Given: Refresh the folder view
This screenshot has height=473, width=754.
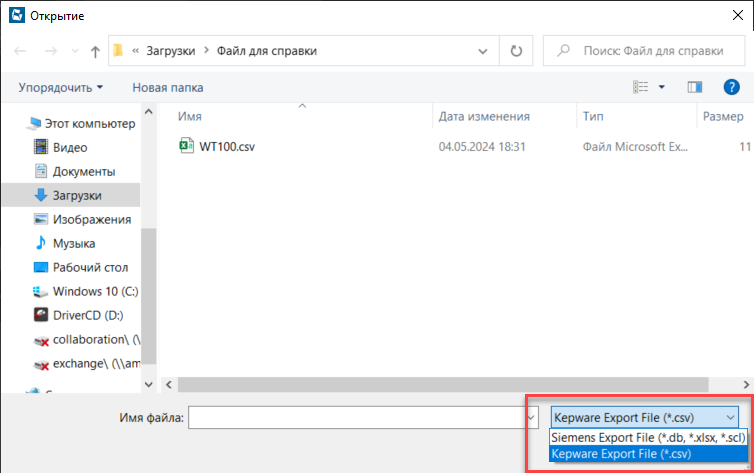Looking at the screenshot, I should point(516,51).
